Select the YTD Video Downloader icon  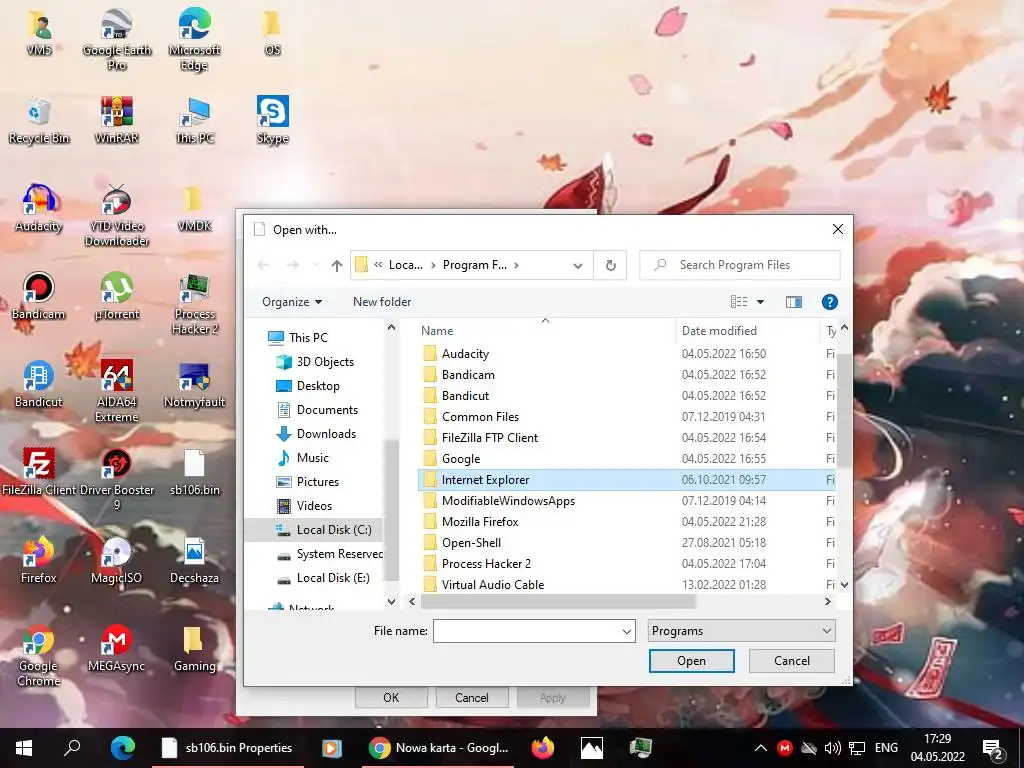tap(117, 216)
